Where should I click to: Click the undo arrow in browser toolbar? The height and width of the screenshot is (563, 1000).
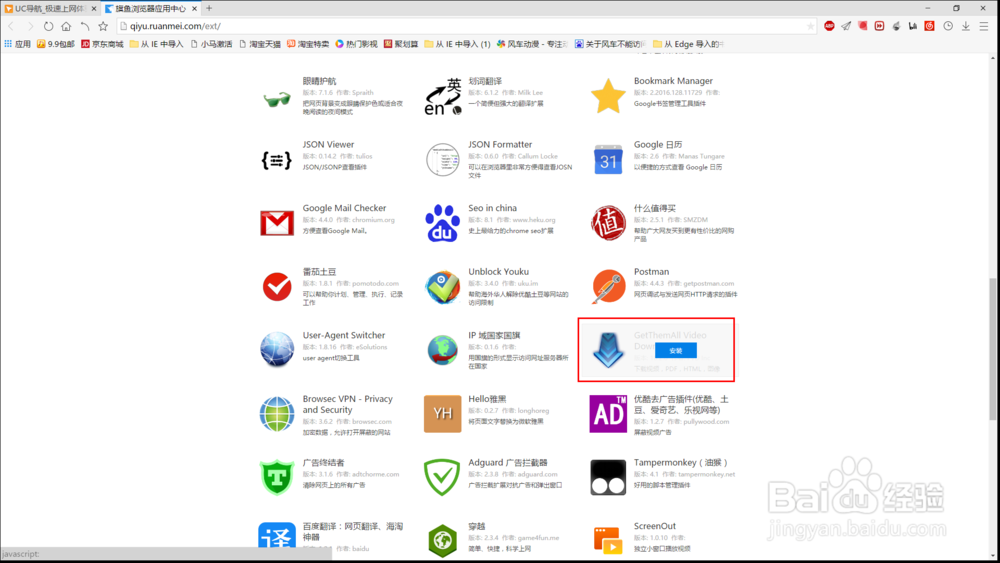point(85,26)
